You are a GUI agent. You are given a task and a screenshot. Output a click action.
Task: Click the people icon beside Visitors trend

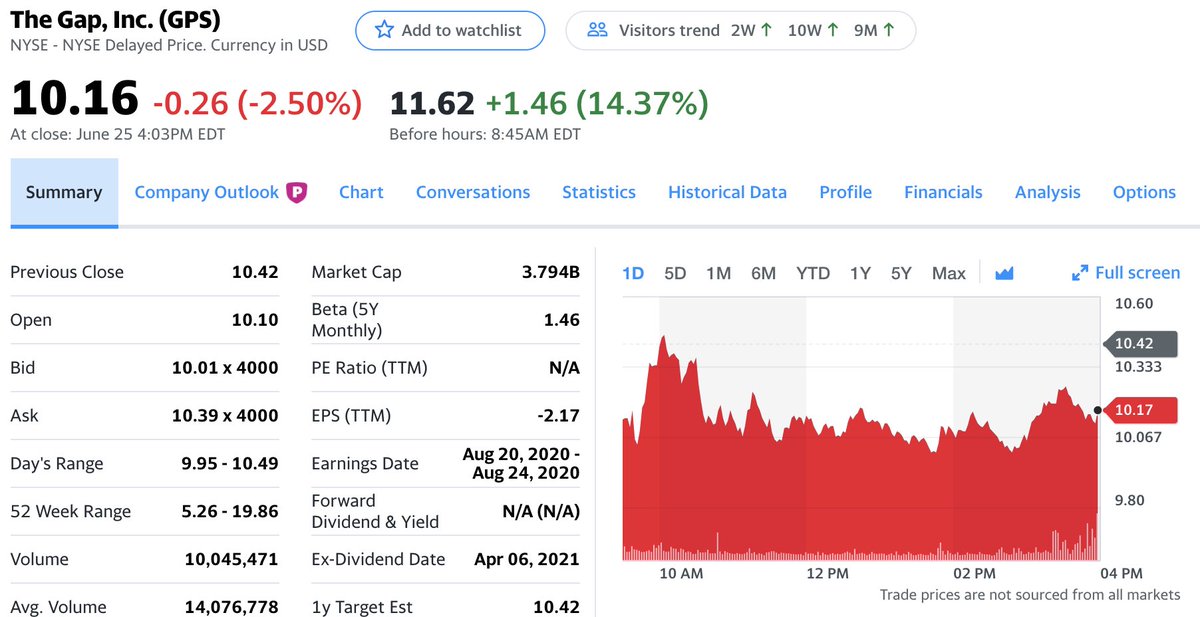(x=598, y=30)
